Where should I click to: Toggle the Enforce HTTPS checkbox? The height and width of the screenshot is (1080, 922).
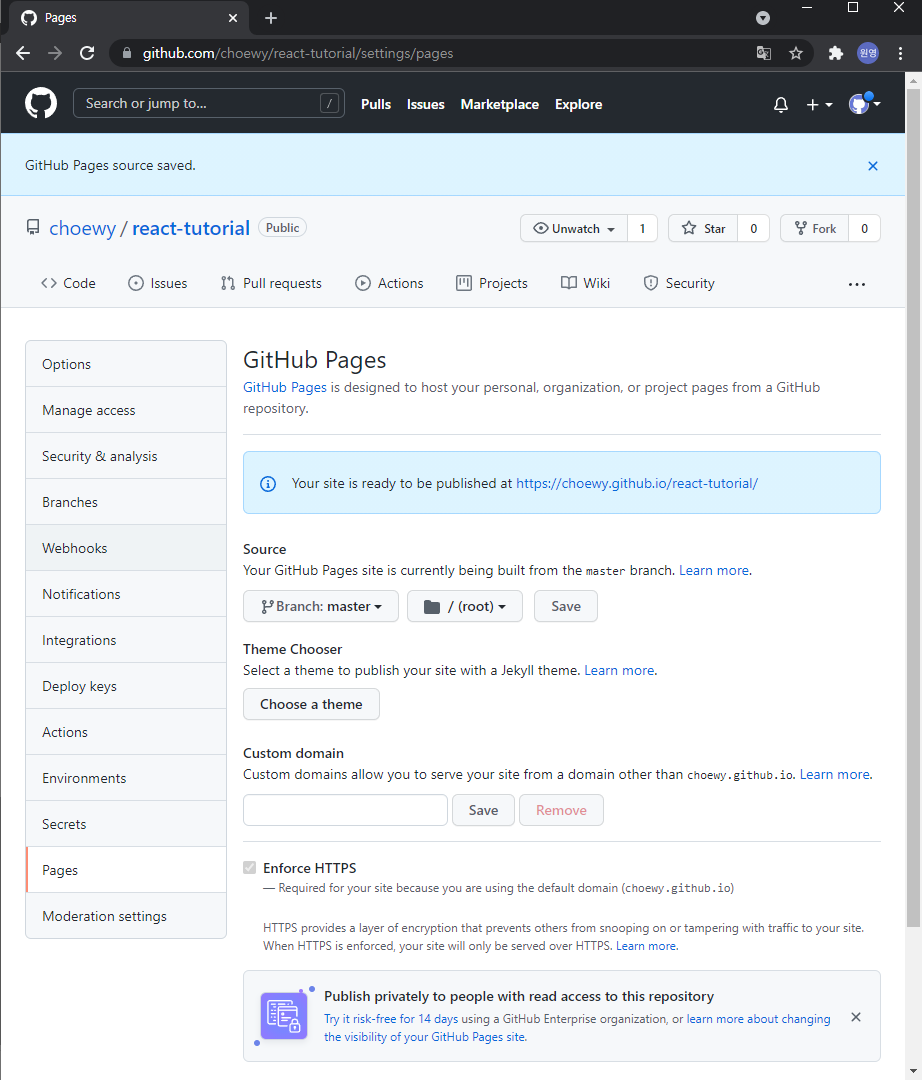249,868
